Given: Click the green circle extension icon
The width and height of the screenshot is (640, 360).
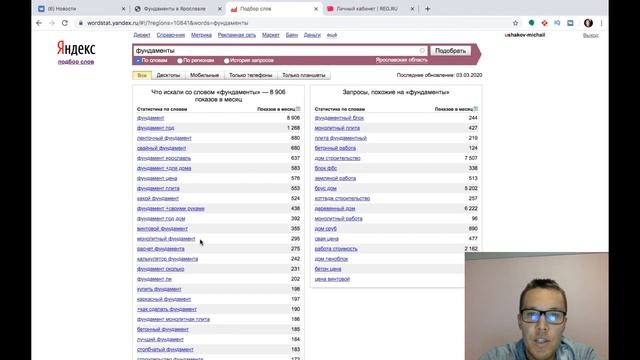Looking at the screenshot, I should pyautogui.click(x=531, y=23).
